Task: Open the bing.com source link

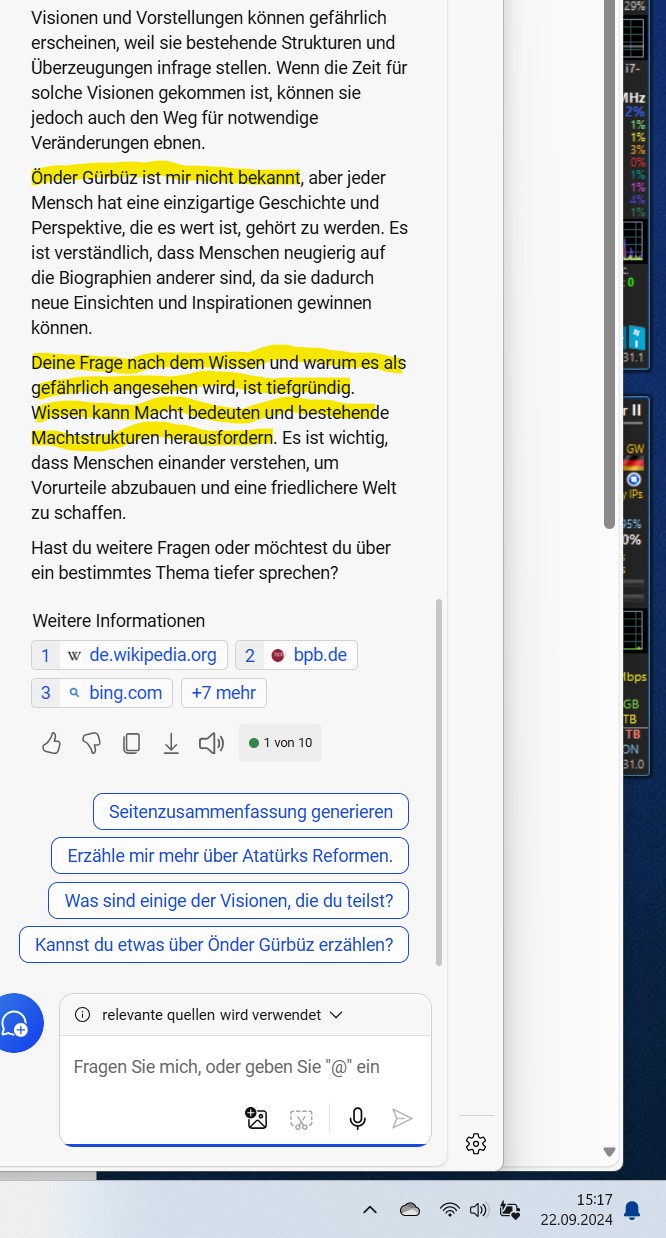Action: 102,693
